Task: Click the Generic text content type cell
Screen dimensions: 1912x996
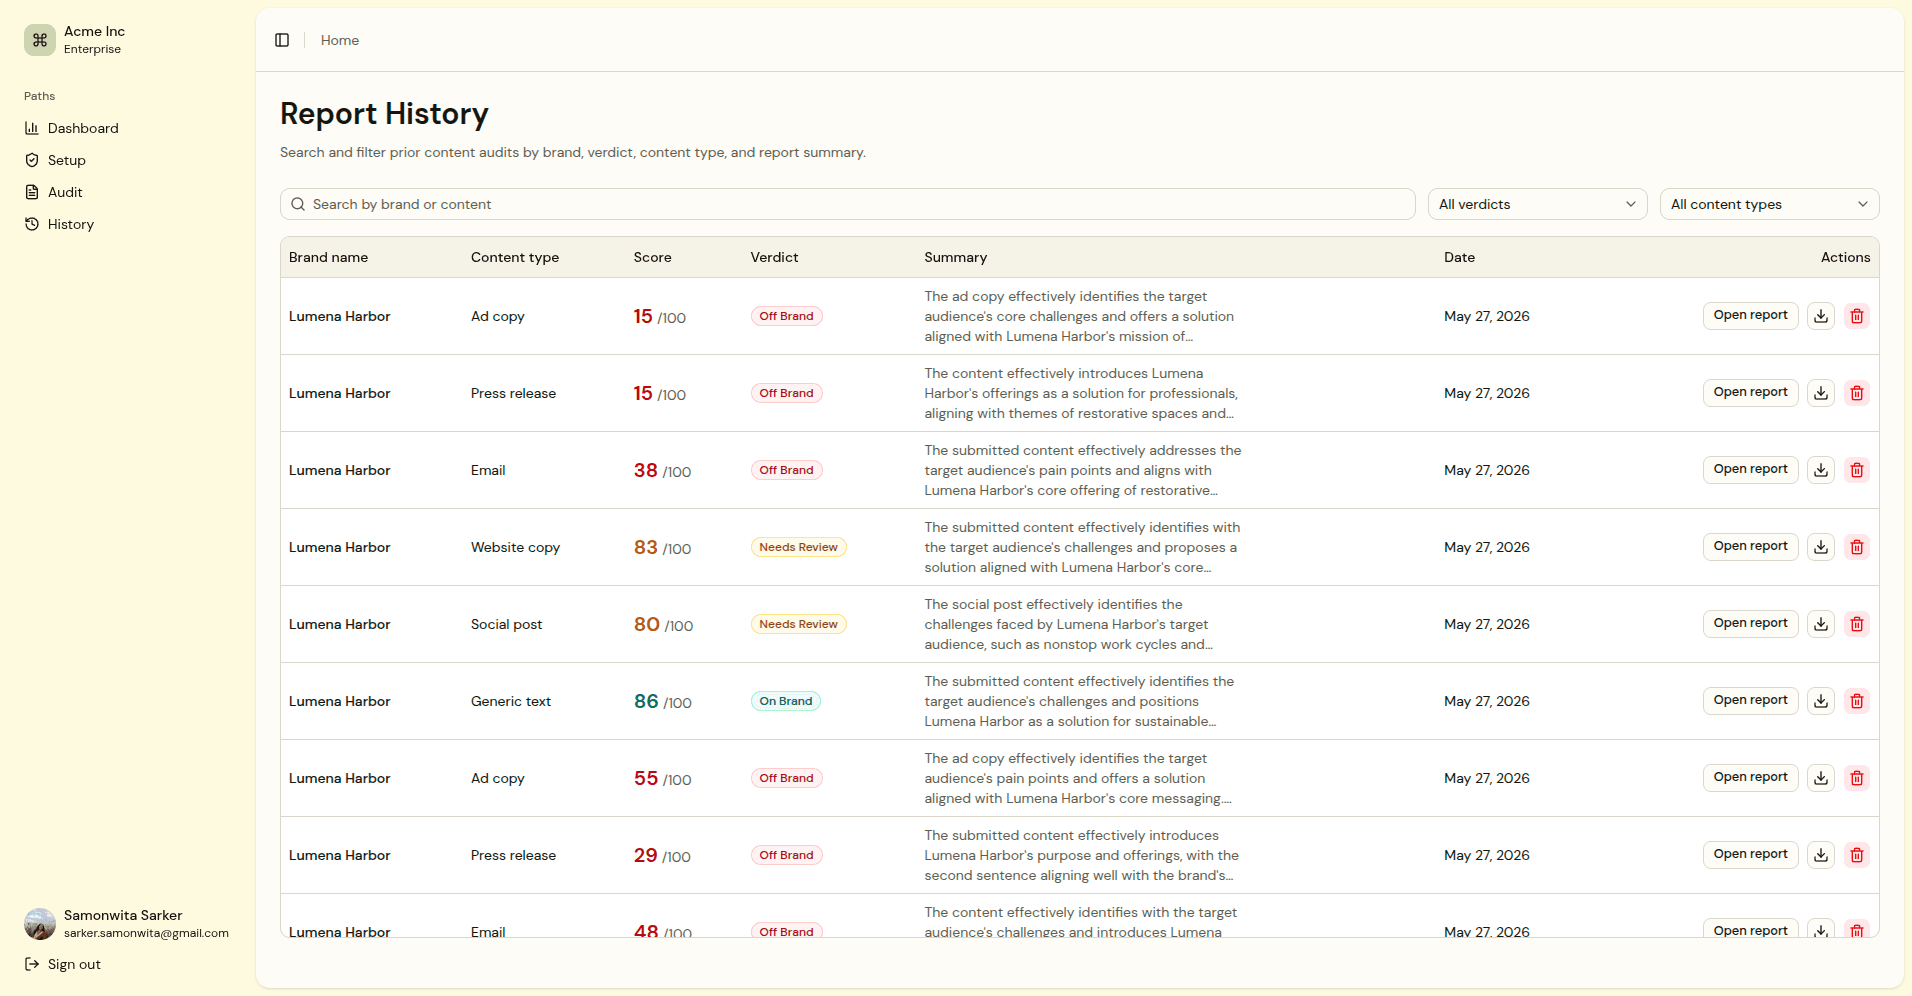Action: (x=511, y=701)
